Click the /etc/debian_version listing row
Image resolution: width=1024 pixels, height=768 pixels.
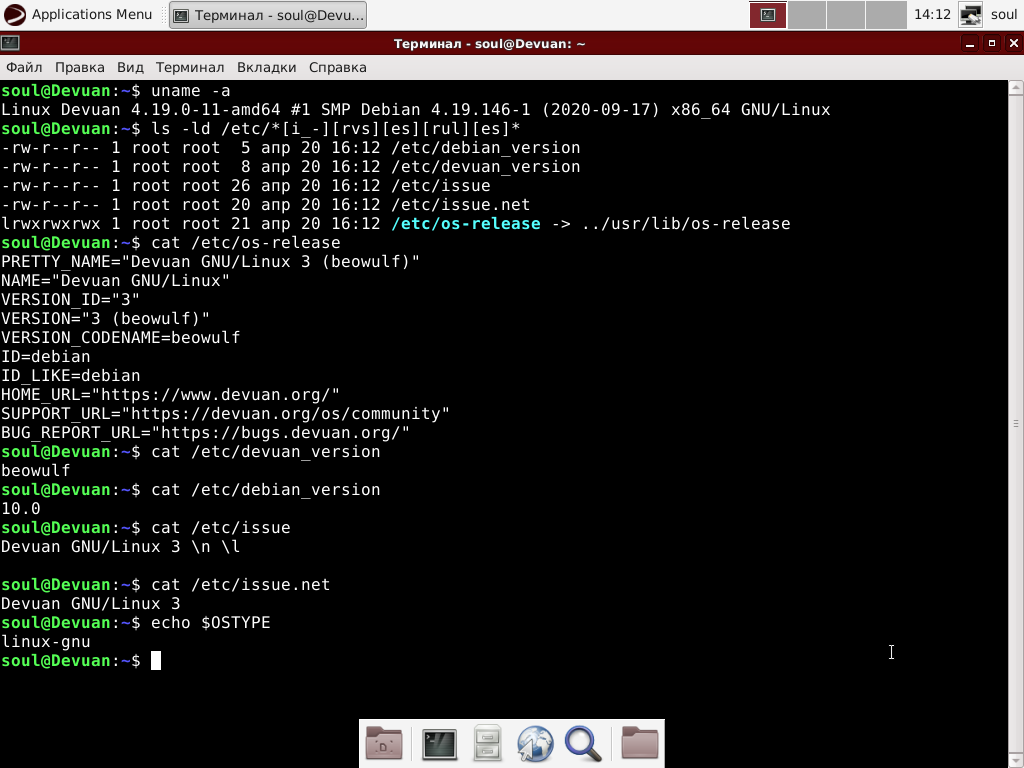(291, 148)
